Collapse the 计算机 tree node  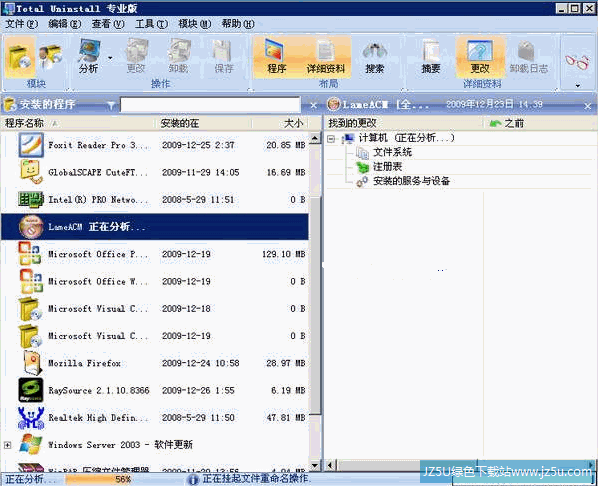(331, 139)
